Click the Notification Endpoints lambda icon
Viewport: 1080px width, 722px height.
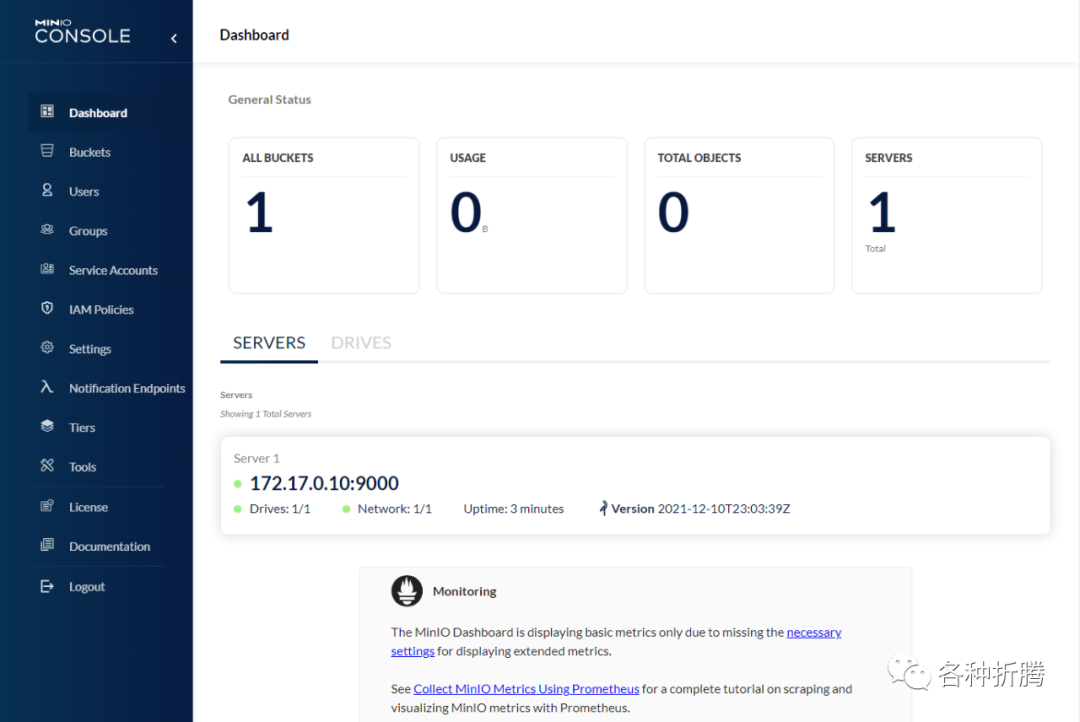47,386
